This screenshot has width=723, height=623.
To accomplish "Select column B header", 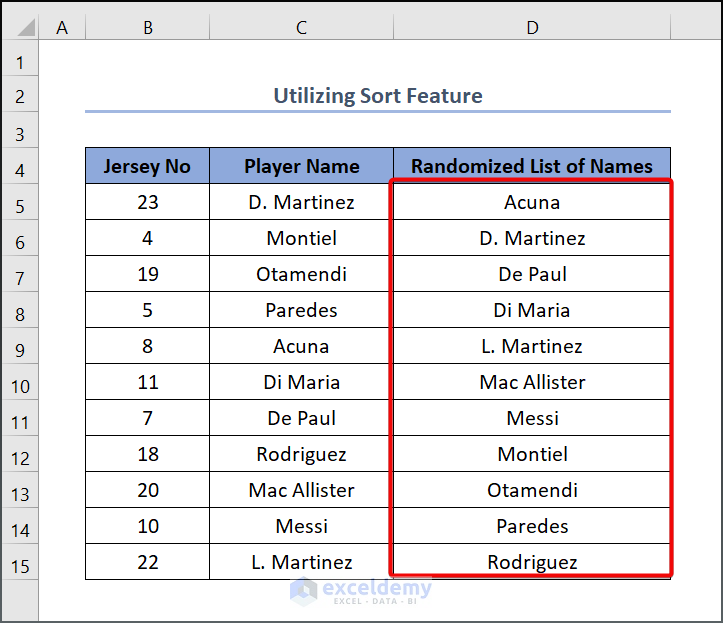I will 147,28.
